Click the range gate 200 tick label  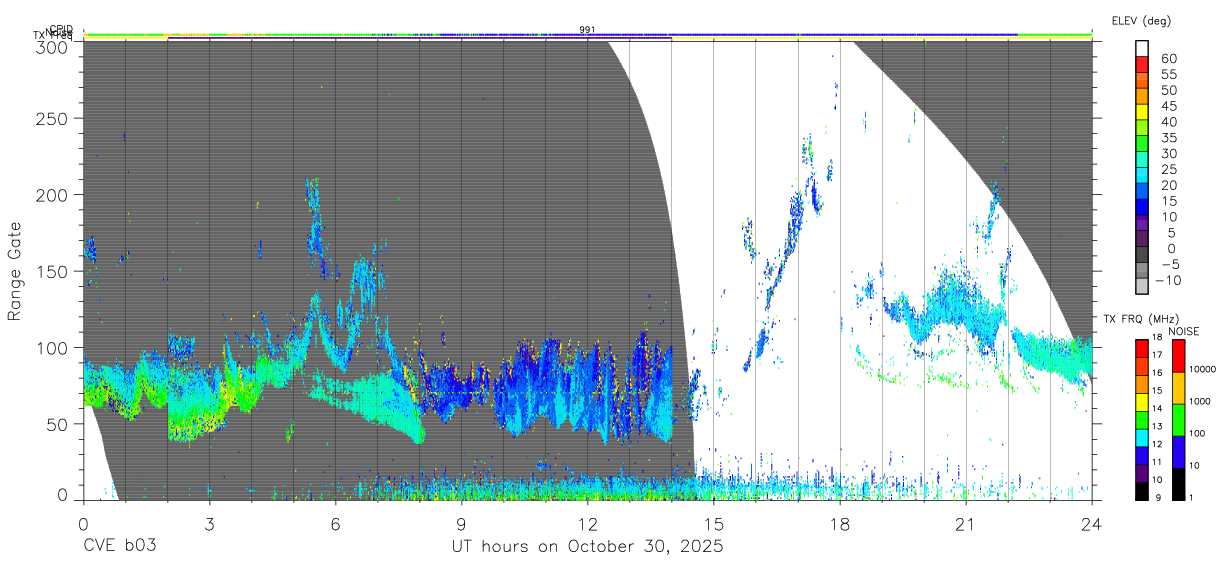pyautogui.click(x=52, y=194)
